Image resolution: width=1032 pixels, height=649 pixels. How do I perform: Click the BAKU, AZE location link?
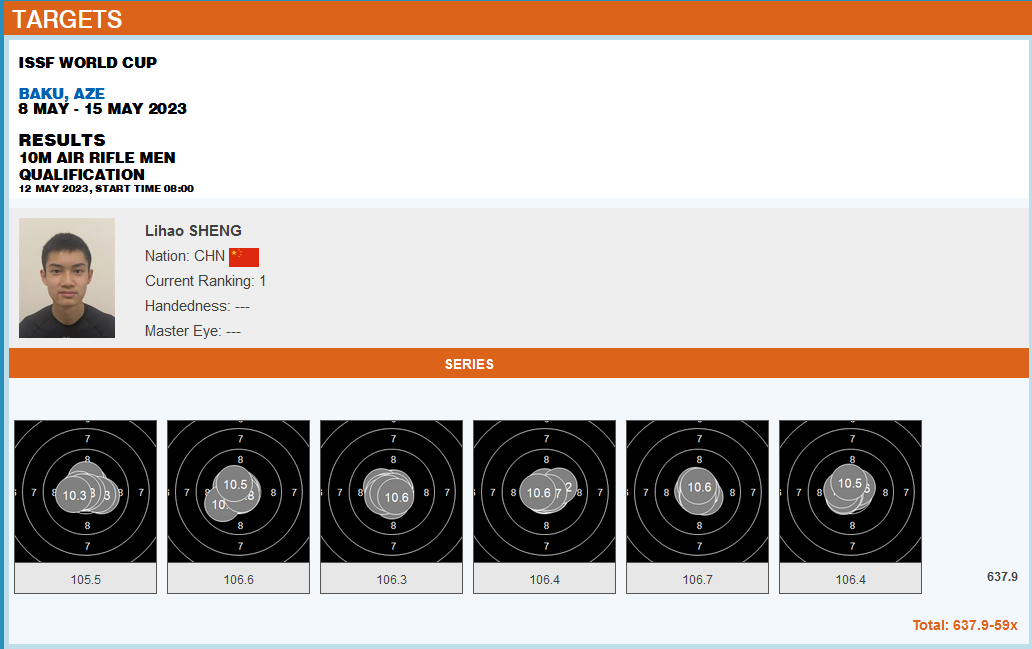coord(61,94)
